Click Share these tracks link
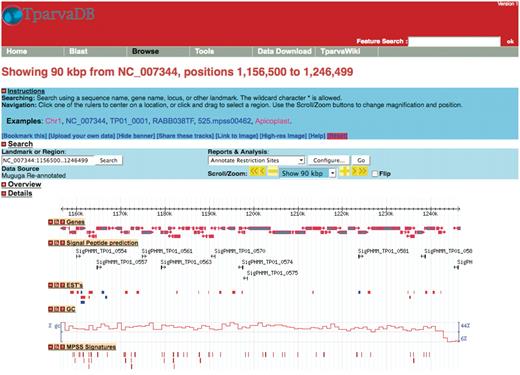520x375 pixels. 185,136
